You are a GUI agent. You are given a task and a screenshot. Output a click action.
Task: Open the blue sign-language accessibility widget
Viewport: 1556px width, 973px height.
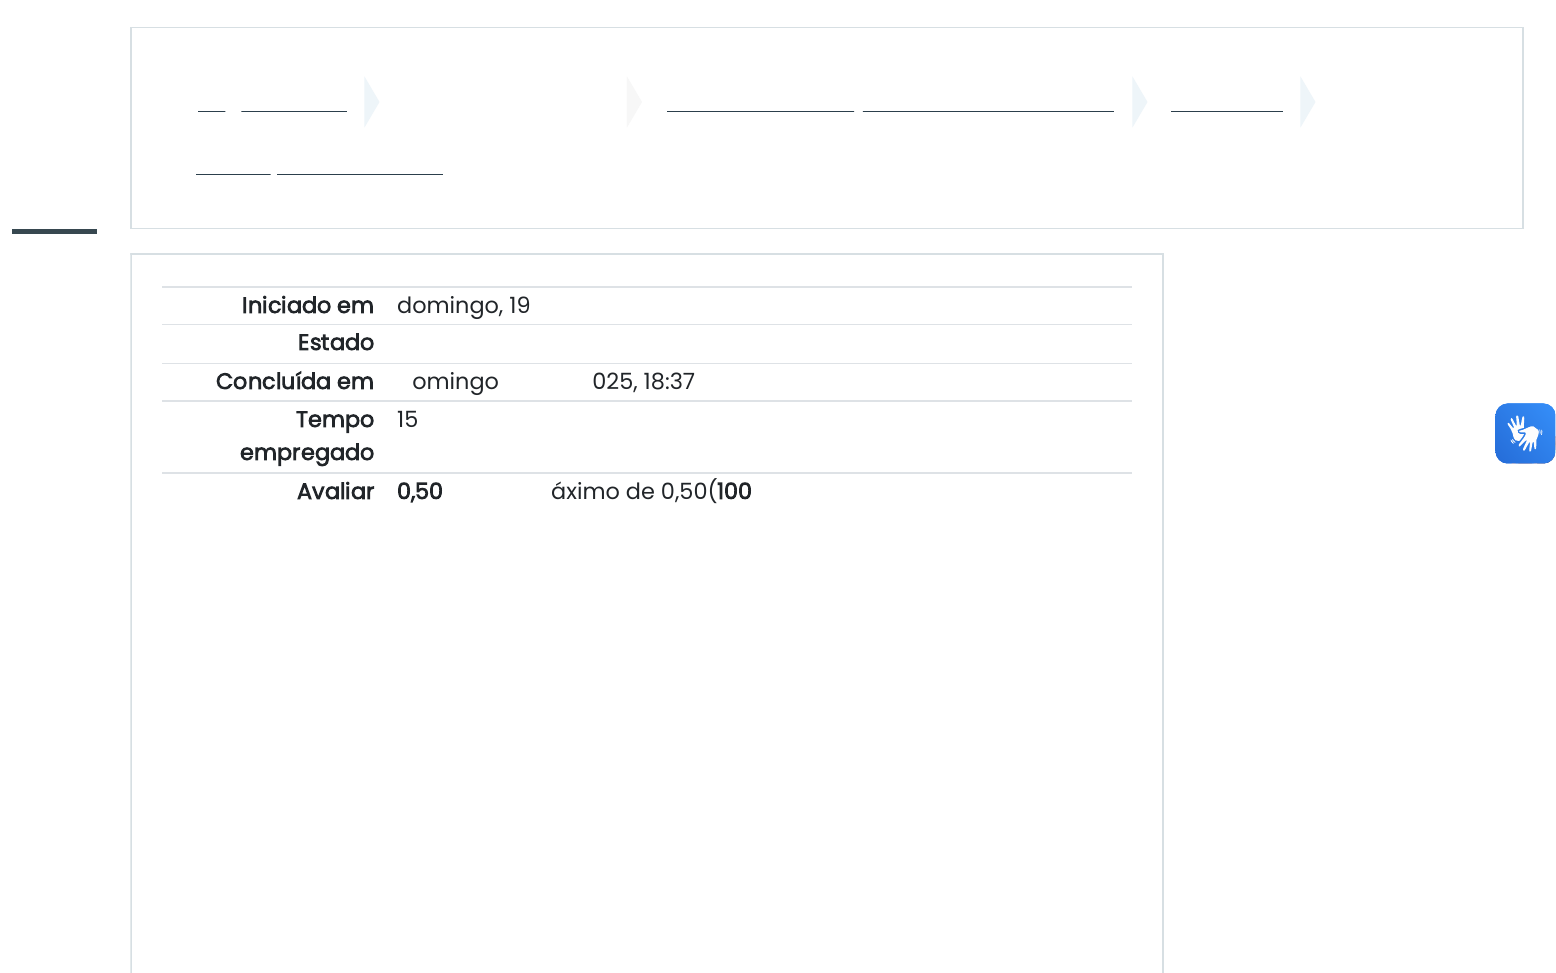tap(1524, 433)
